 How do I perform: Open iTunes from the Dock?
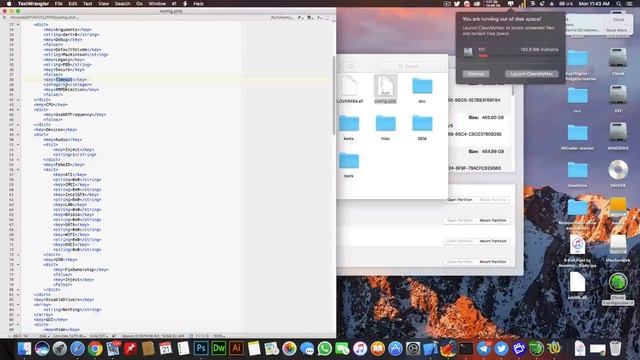pos(360,349)
